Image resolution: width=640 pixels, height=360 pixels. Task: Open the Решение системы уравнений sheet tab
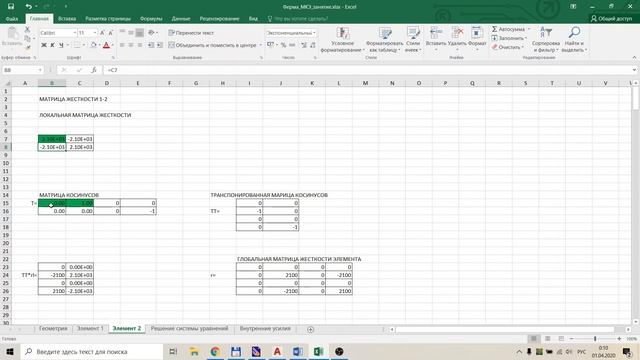click(189, 329)
